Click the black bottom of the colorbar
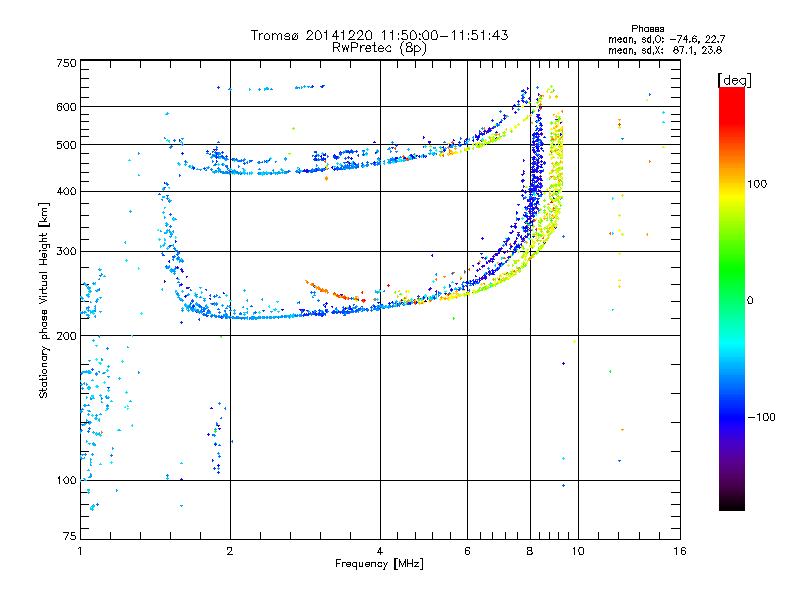 coord(732,503)
